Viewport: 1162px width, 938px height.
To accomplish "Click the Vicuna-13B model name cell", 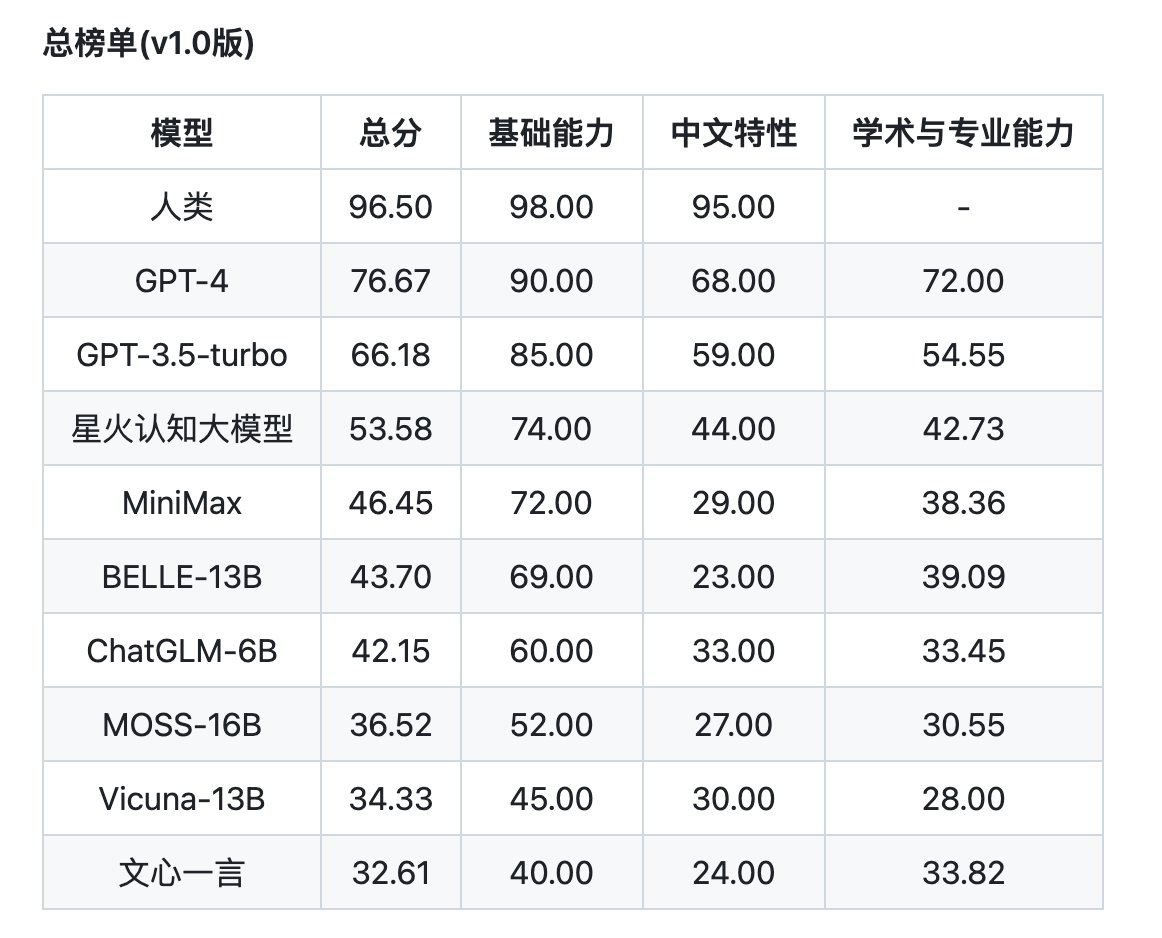I will [182, 799].
